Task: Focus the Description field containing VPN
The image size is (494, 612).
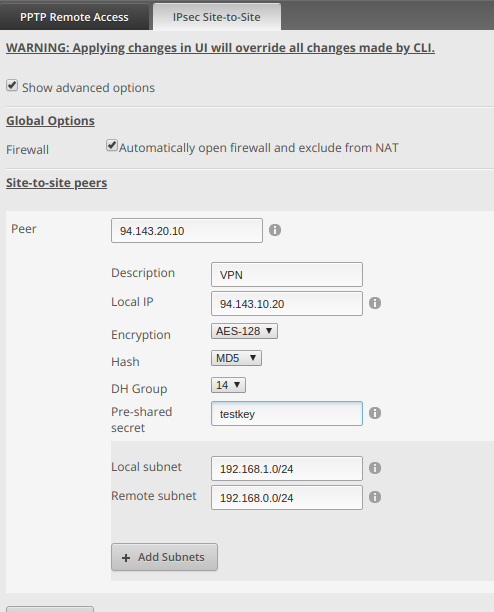Action: pos(287,274)
